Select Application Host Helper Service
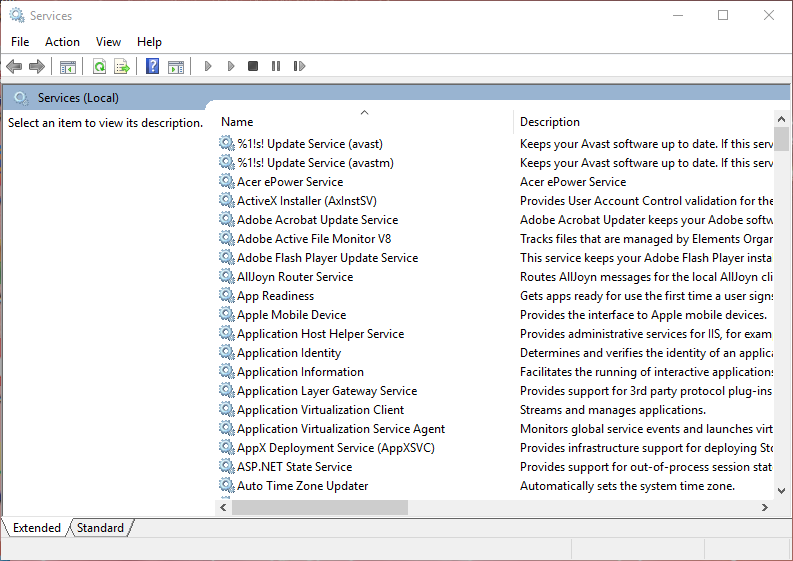 [321, 334]
